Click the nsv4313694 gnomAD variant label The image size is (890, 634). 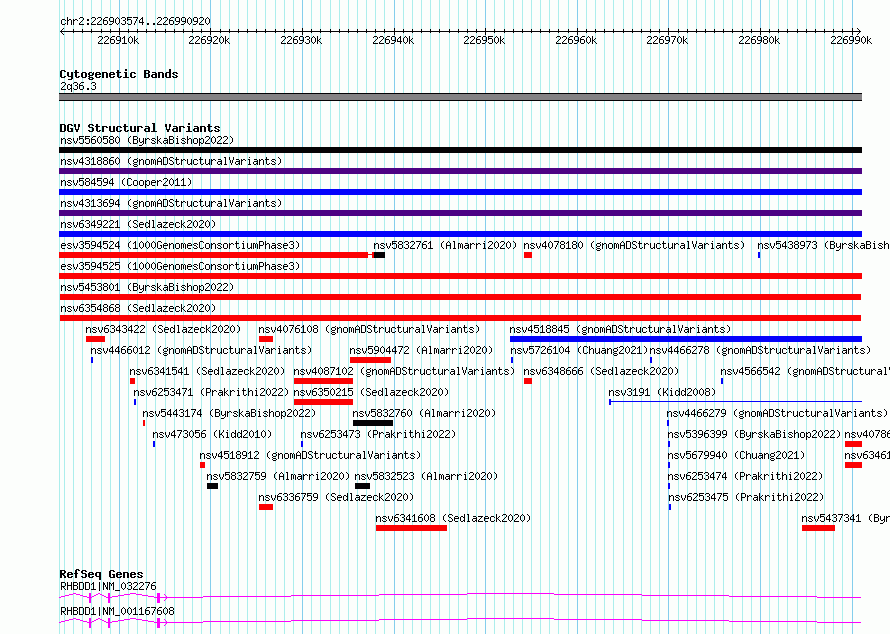[171, 203]
